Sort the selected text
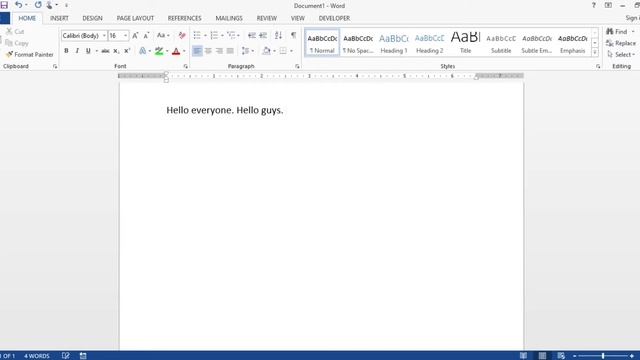 pos(278,36)
